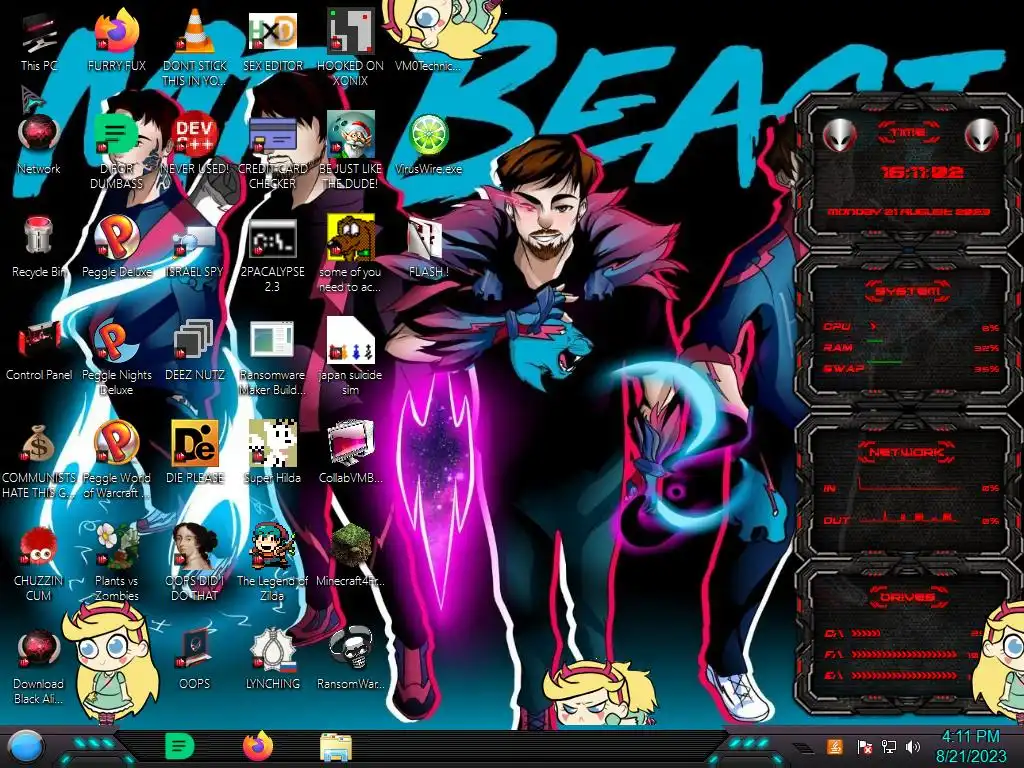
Task: Click the Start orb button
Action: [27, 748]
